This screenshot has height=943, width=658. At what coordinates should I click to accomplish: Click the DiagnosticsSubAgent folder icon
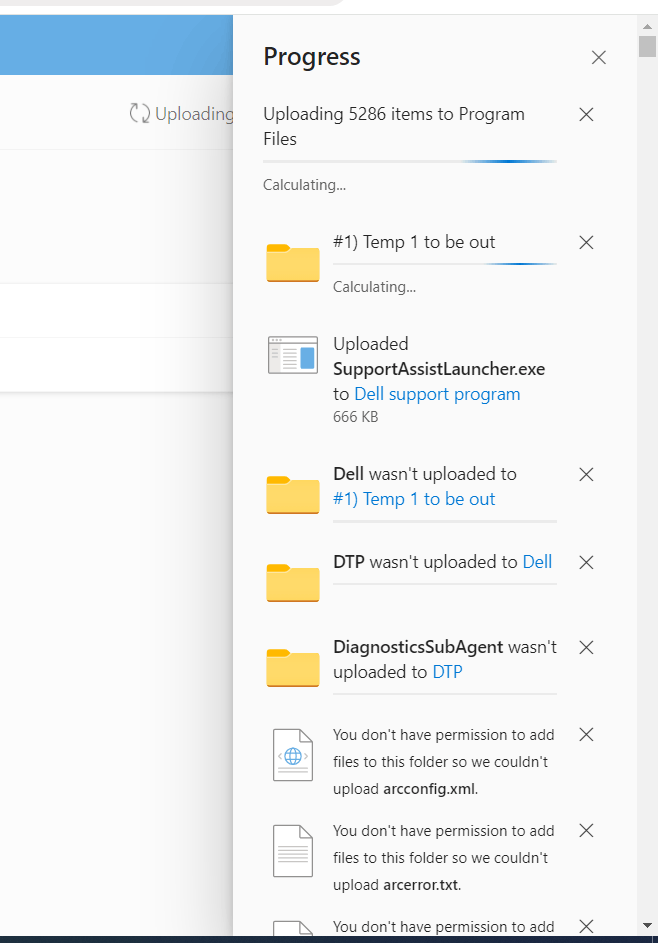(x=293, y=668)
